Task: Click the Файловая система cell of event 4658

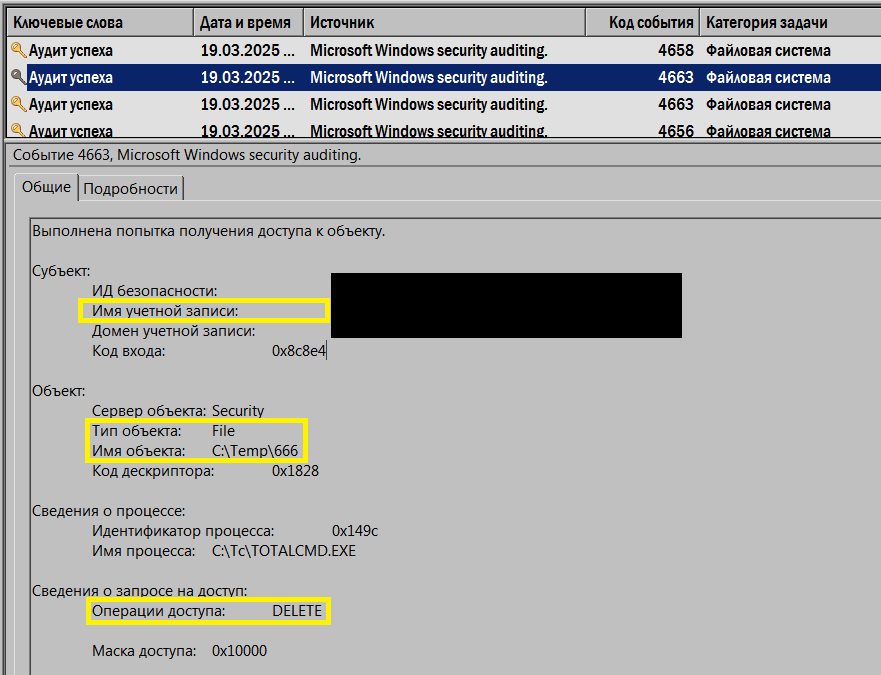Action: coord(768,51)
